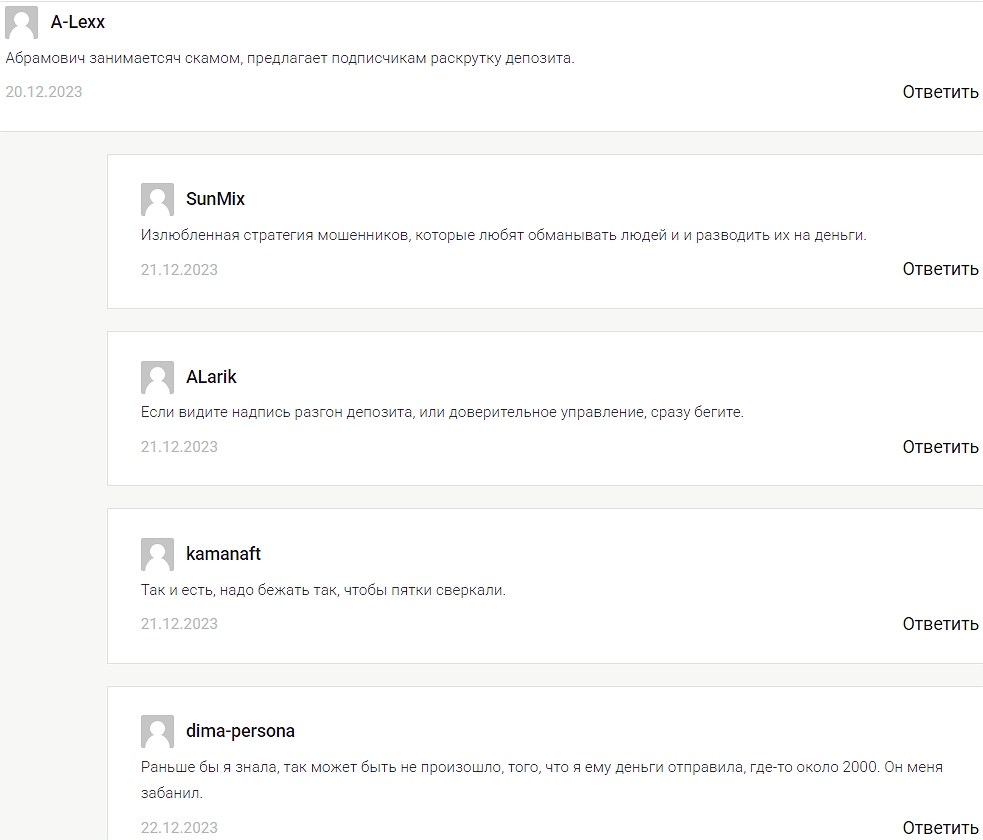Viewport: 983px width, 840px height.
Task: Click ALarik's avatar icon
Action: pos(157,377)
